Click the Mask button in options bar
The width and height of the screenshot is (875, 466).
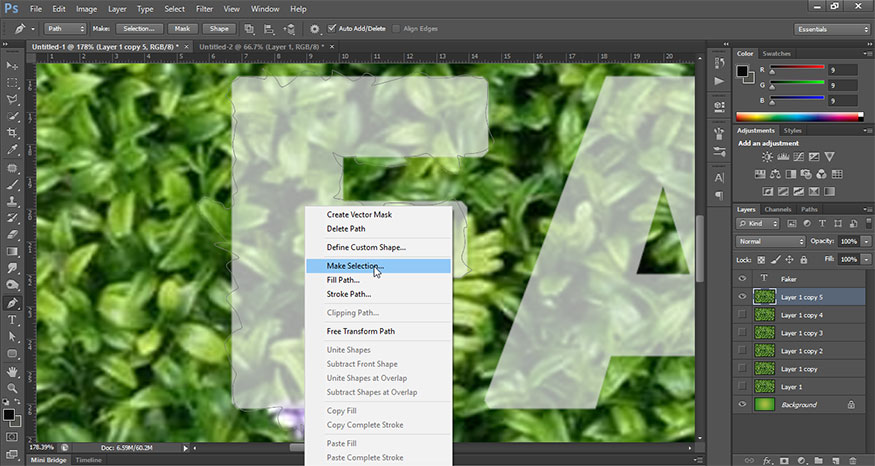tap(182, 29)
